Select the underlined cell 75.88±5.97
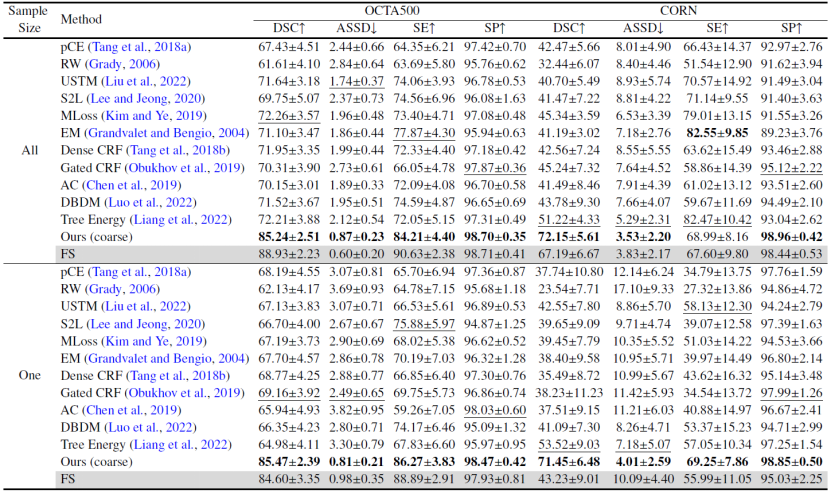This screenshot has height=493, width=831. pos(424,323)
